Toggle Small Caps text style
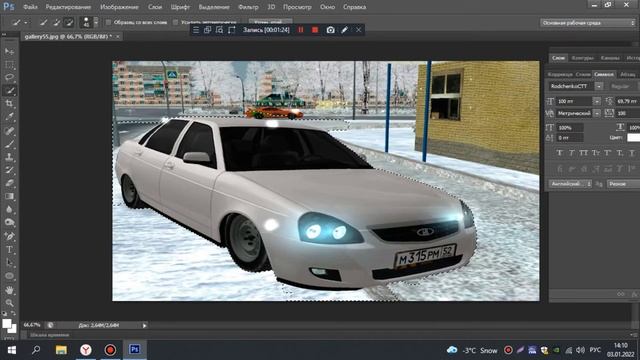640x360 pixels. [x=596, y=153]
